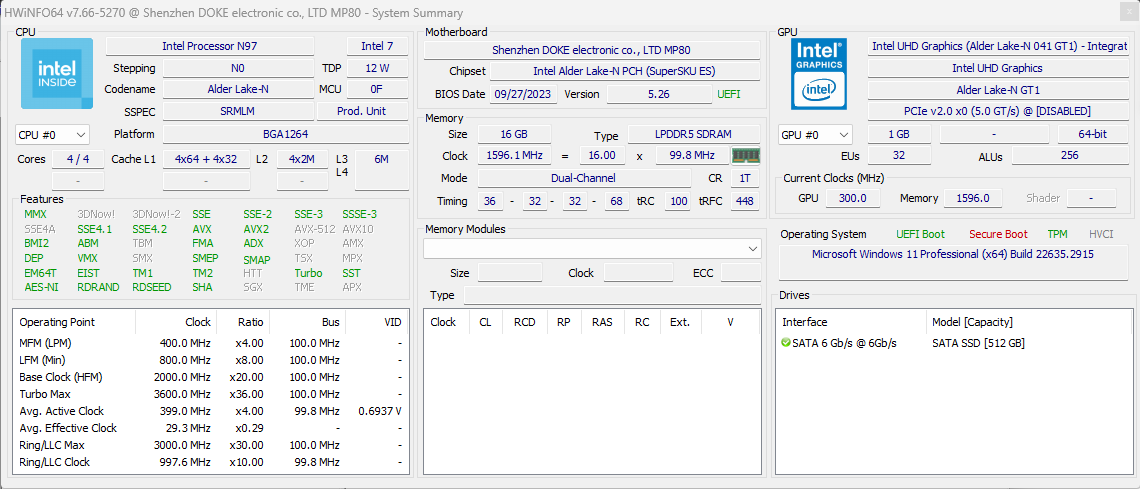Click the 16 GB memory size value
Image resolution: width=1140 pixels, height=489 pixels.
[514, 134]
